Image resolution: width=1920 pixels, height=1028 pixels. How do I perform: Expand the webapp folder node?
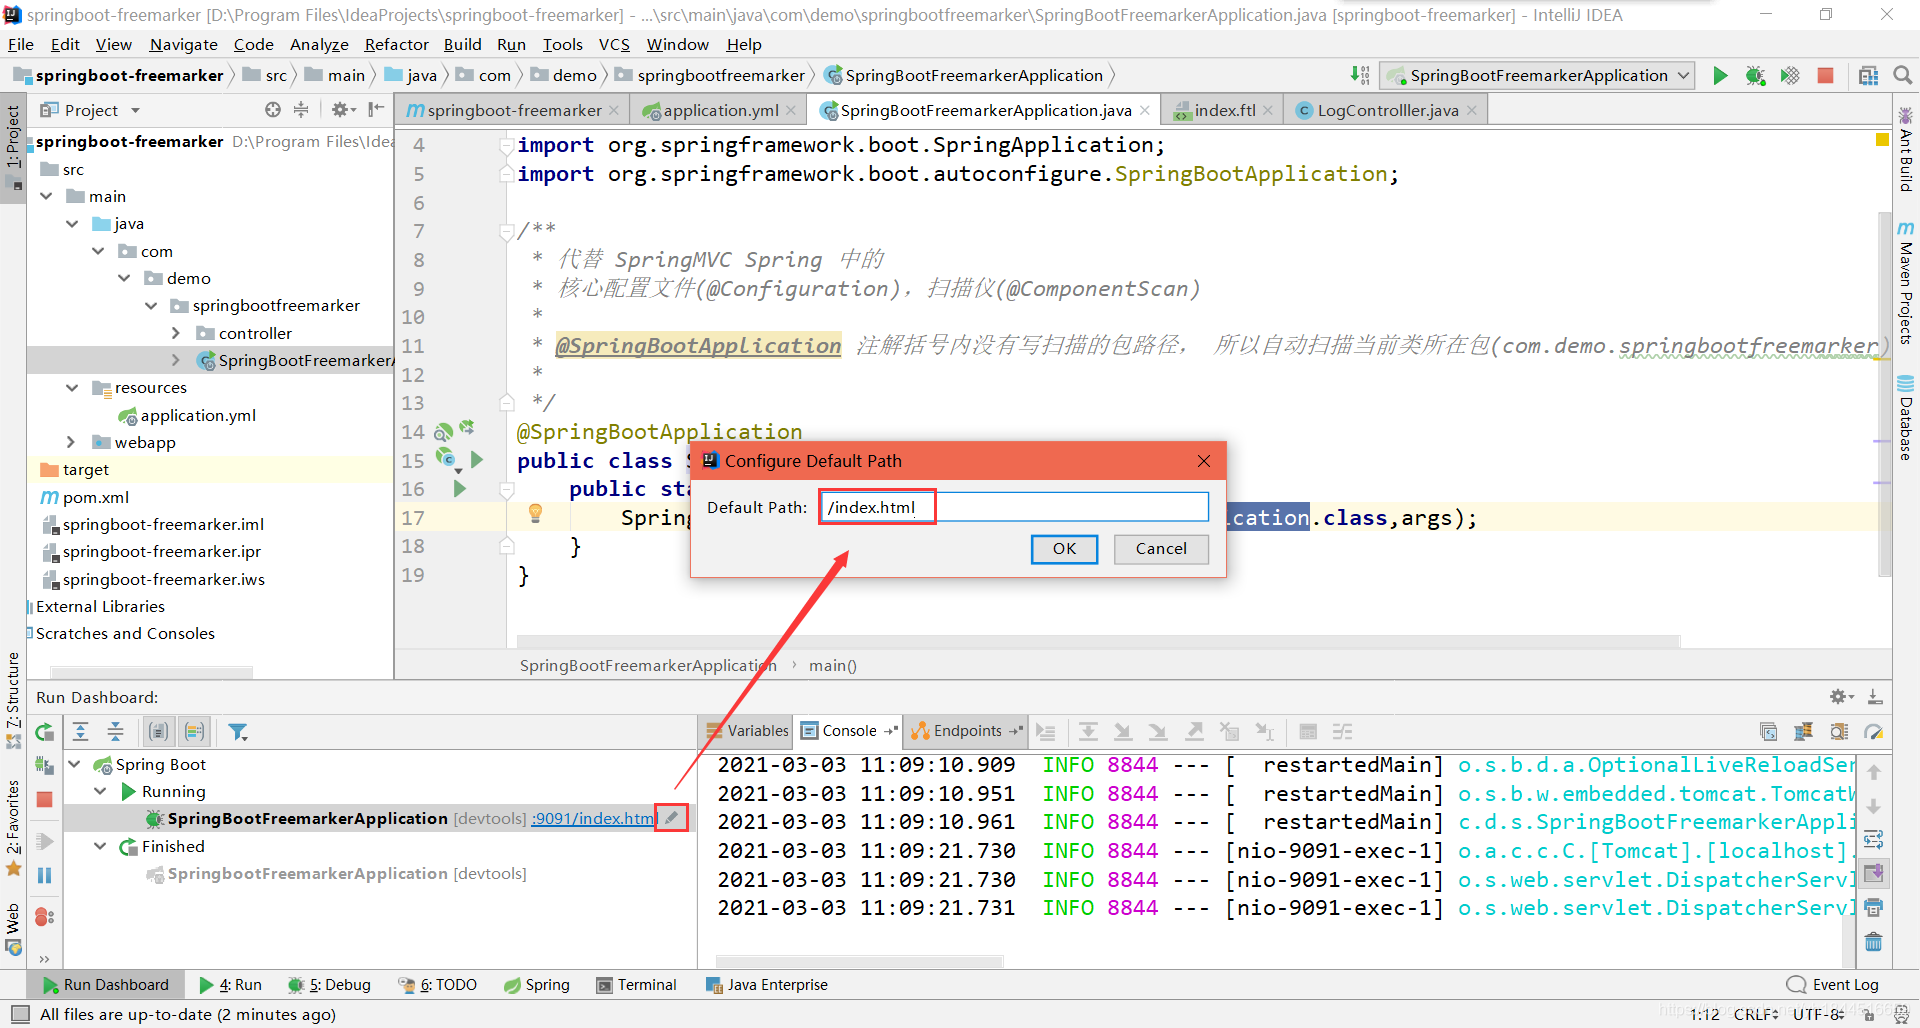[x=70, y=442]
